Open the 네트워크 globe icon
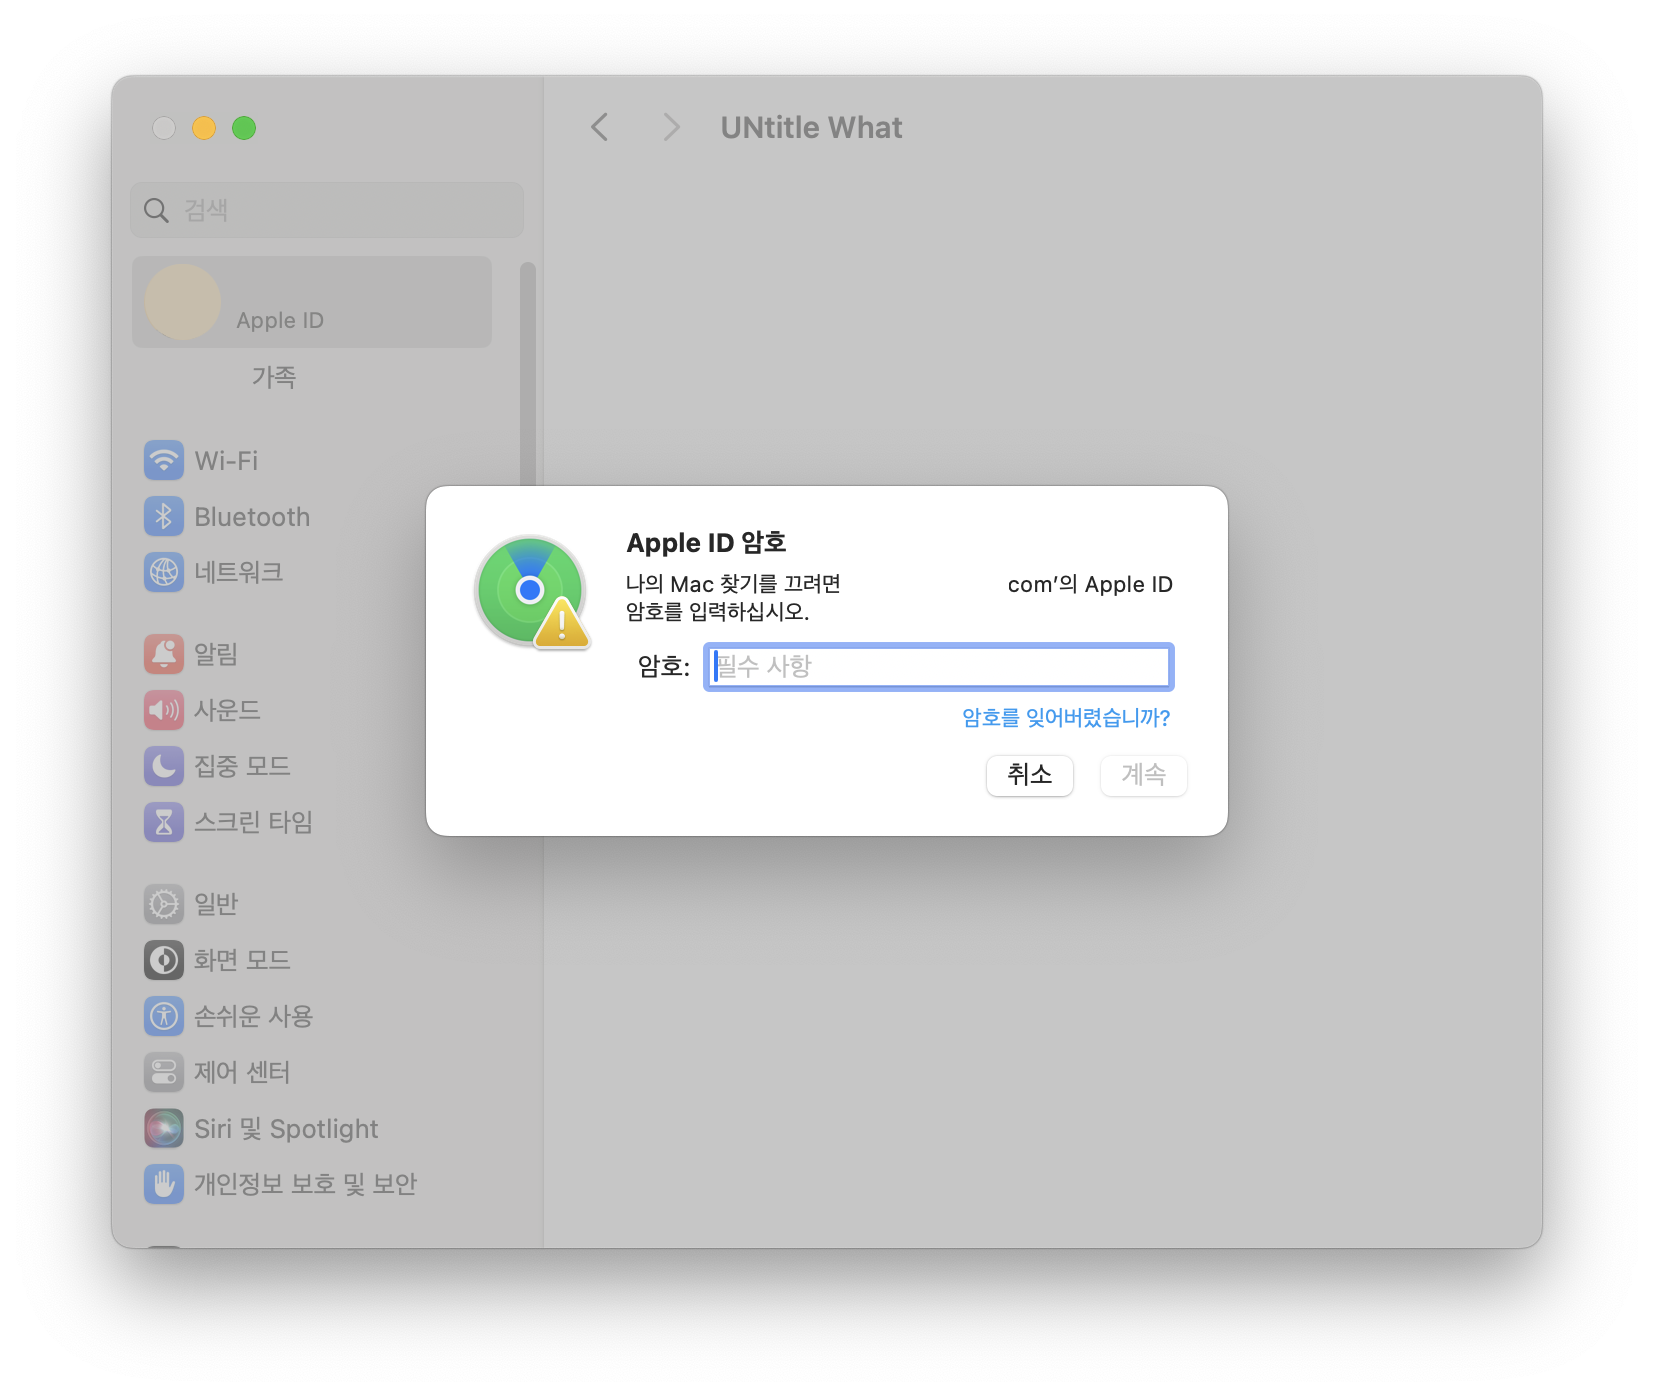 [x=164, y=572]
